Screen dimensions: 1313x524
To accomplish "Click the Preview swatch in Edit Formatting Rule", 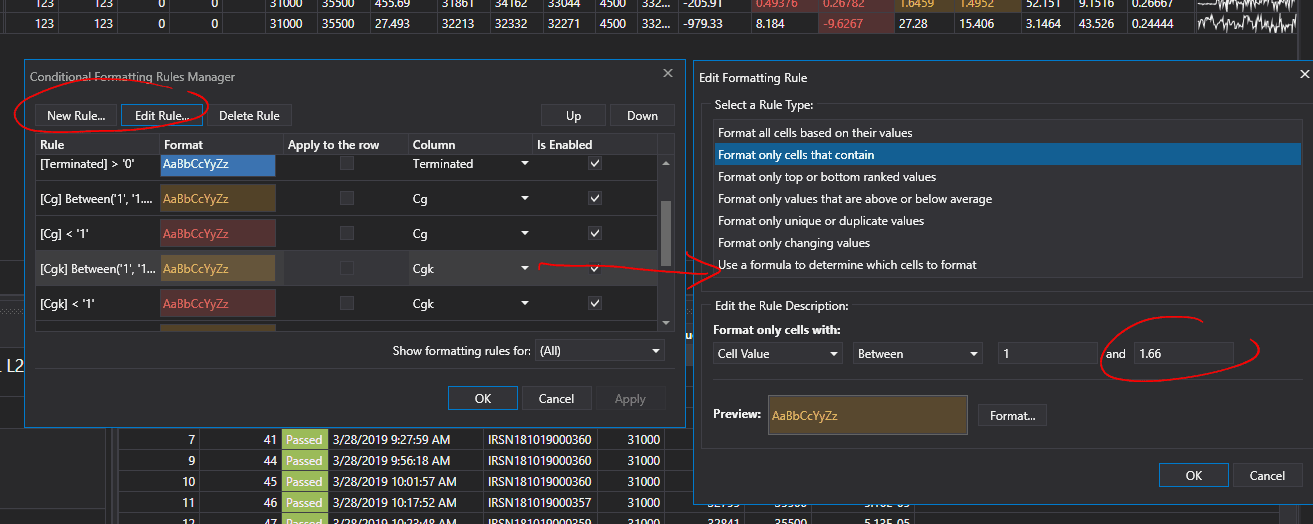I will (x=866, y=415).
